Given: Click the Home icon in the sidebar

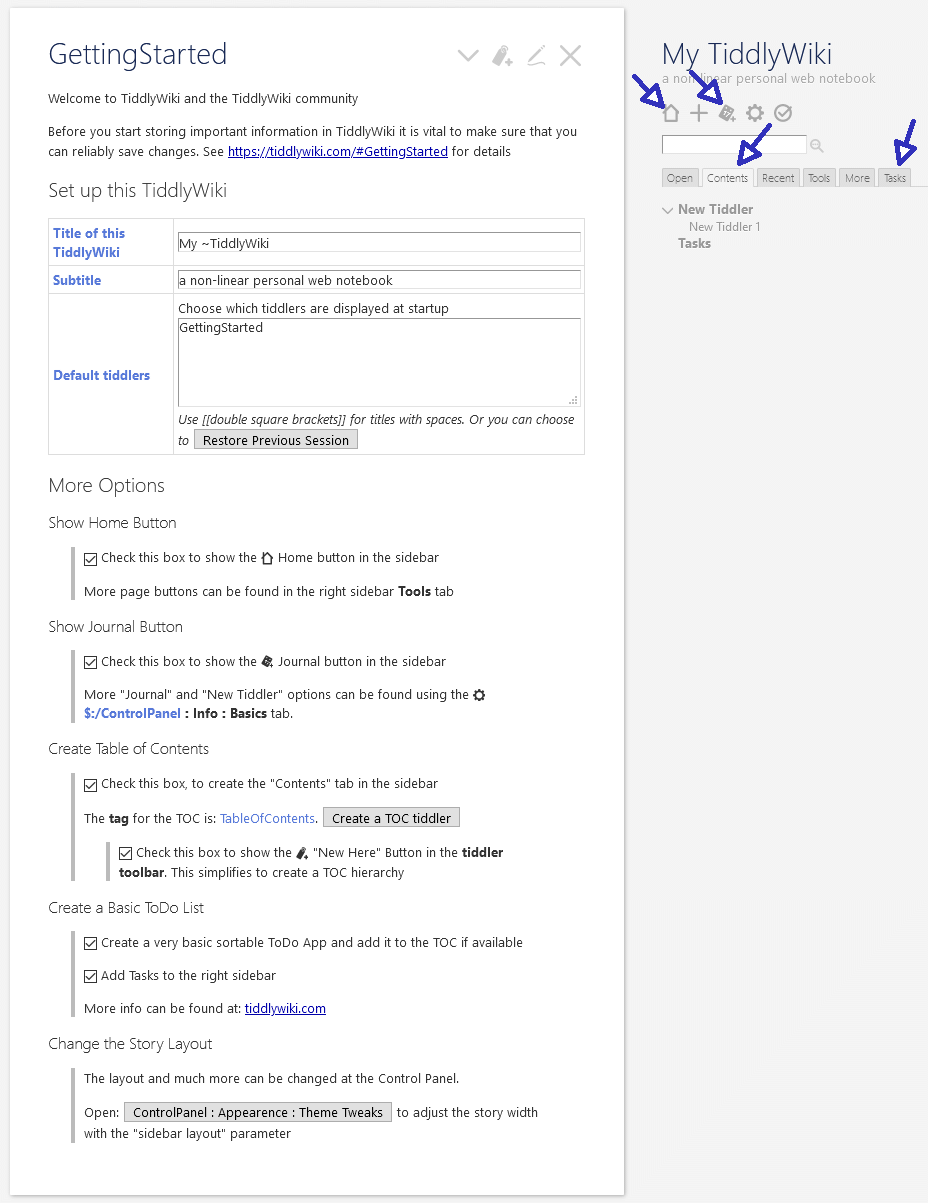Looking at the screenshot, I should [671, 113].
